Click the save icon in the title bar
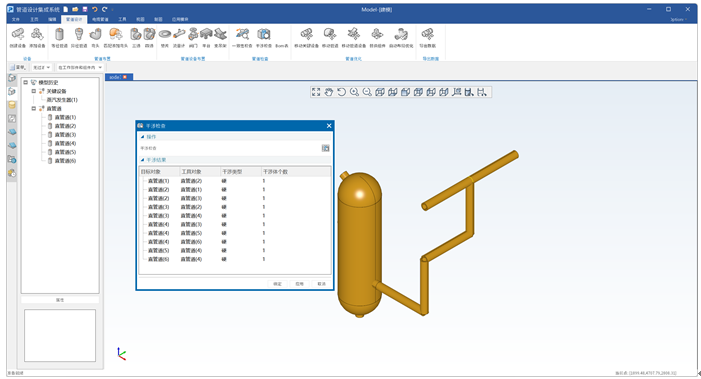Image resolution: width=701 pixels, height=379 pixels. tap(84, 9)
